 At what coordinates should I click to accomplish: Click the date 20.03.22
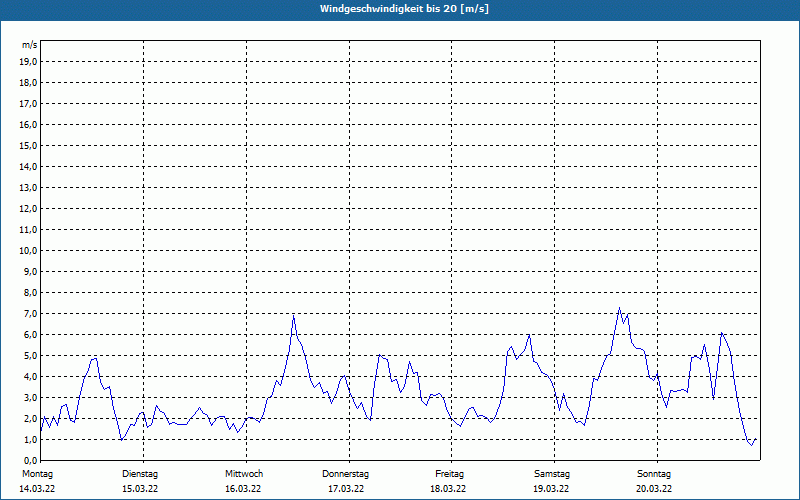tap(654, 489)
